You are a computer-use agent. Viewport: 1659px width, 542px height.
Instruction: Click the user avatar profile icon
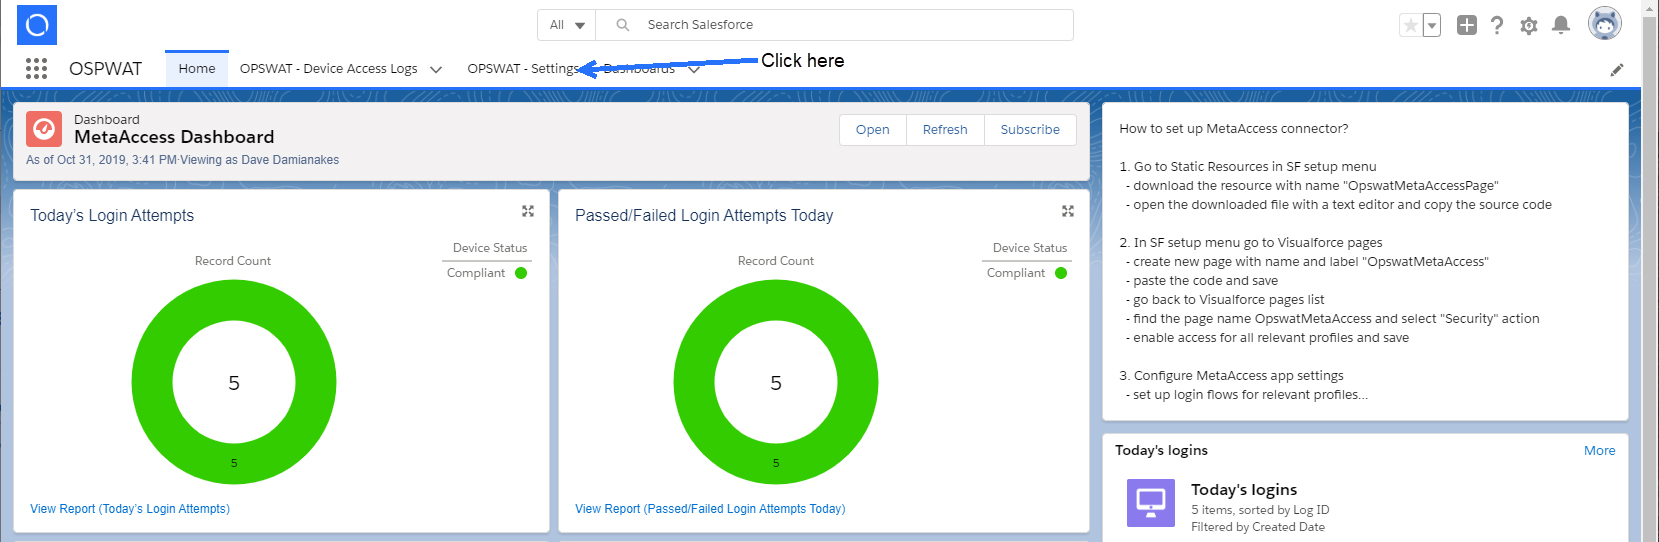coord(1604,24)
